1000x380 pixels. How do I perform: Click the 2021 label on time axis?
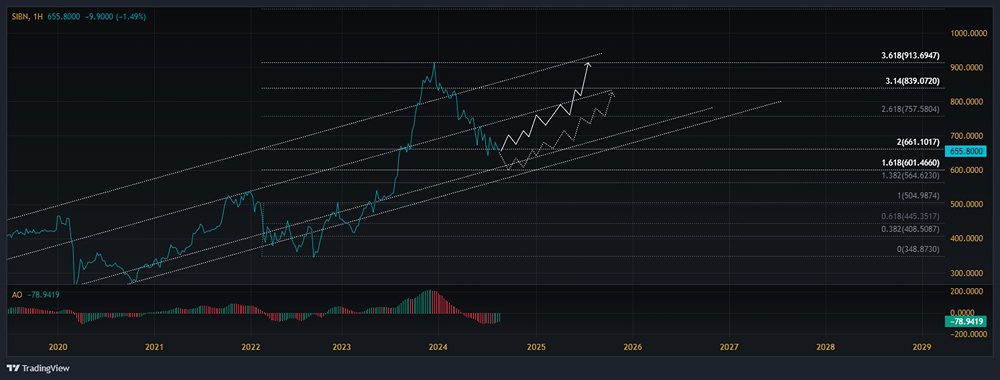pyautogui.click(x=154, y=347)
